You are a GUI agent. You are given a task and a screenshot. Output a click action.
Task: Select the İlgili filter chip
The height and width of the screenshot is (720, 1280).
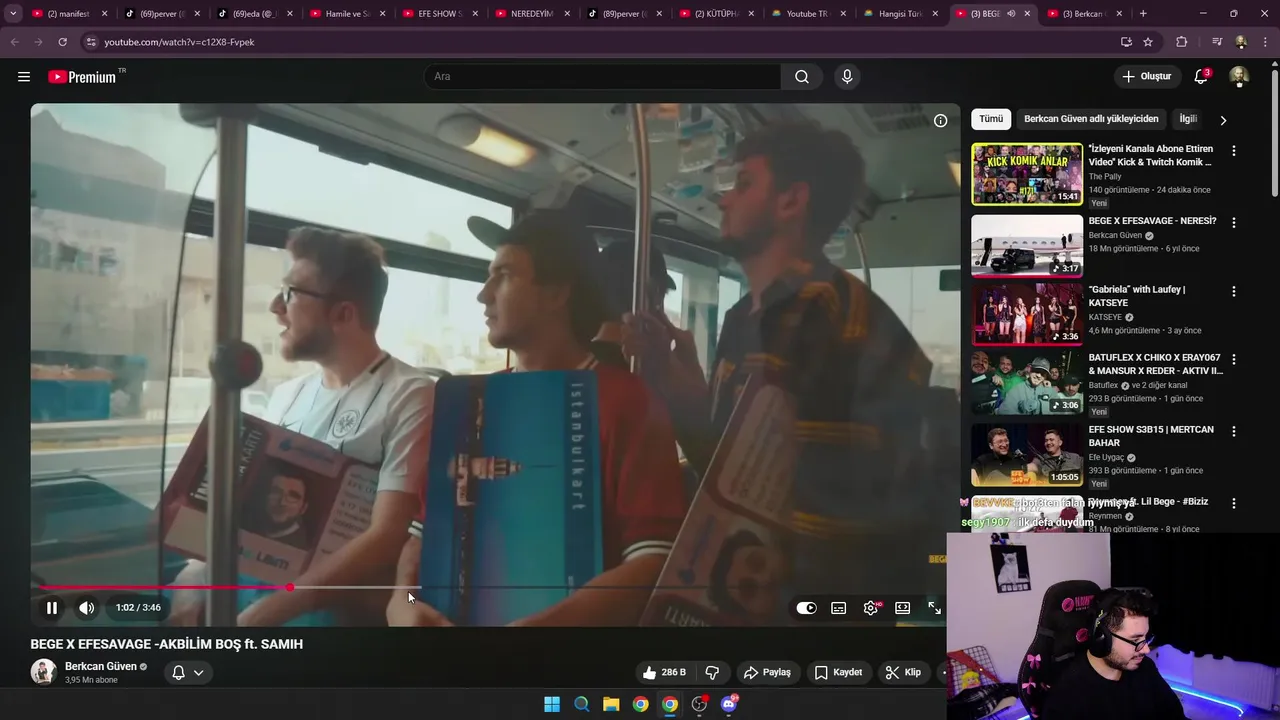(1188, 119)
